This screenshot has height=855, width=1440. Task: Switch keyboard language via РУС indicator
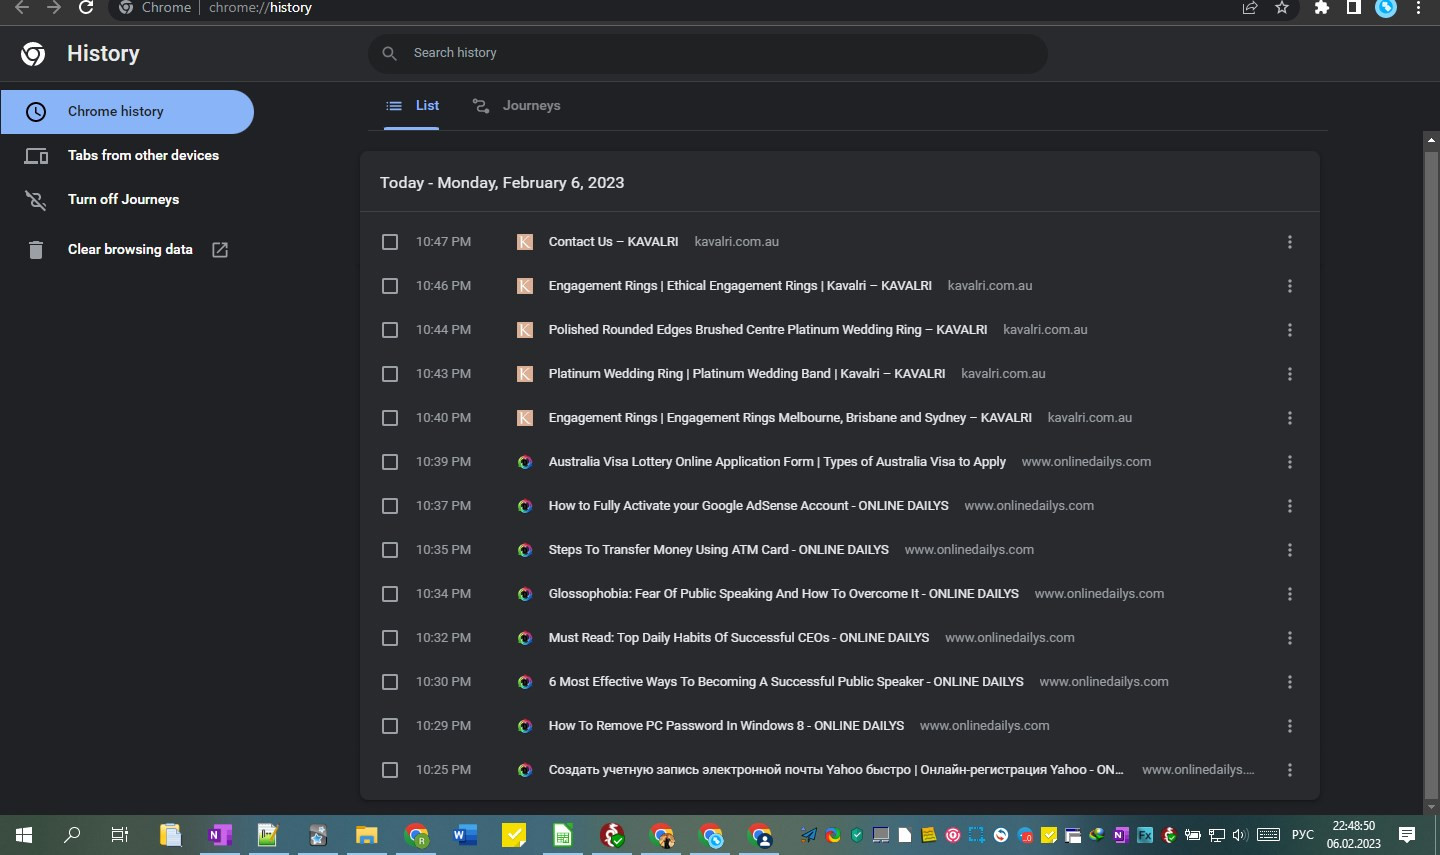click(x=1303, y=835)
